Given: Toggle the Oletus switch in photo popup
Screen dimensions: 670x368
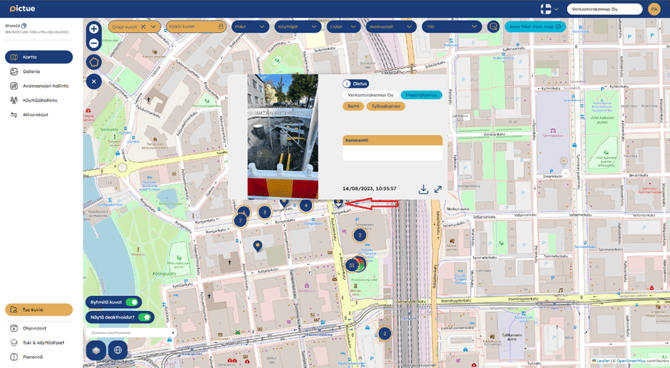Looking at the screenshot, I should pyautogui.click(x=347, y=84).
